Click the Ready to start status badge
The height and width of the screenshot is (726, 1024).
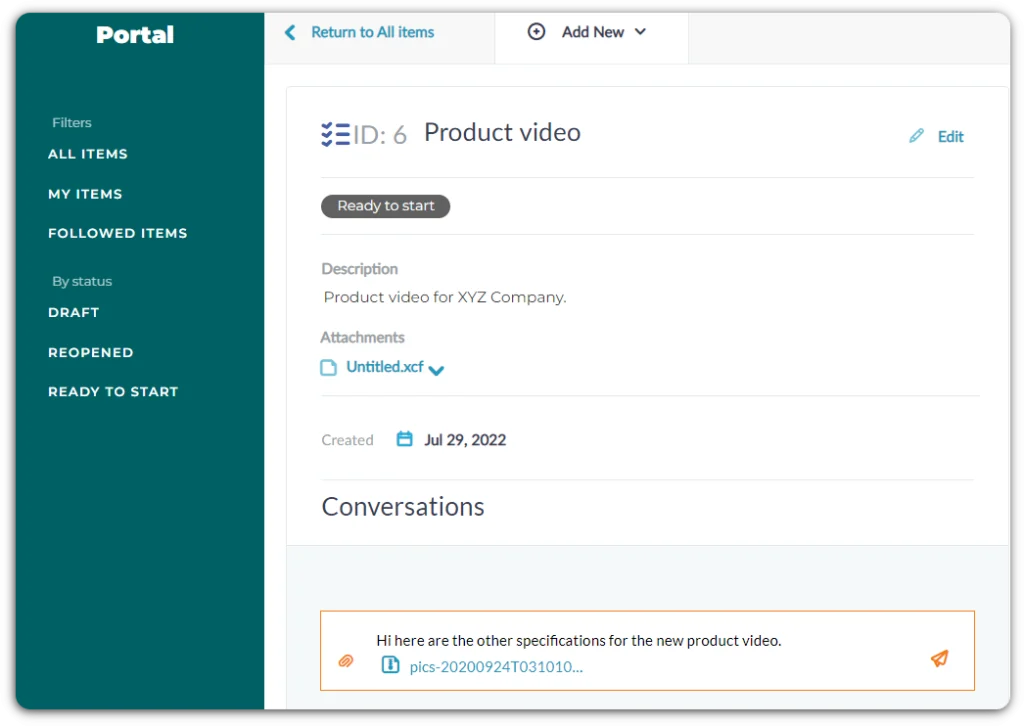point(386,206)
